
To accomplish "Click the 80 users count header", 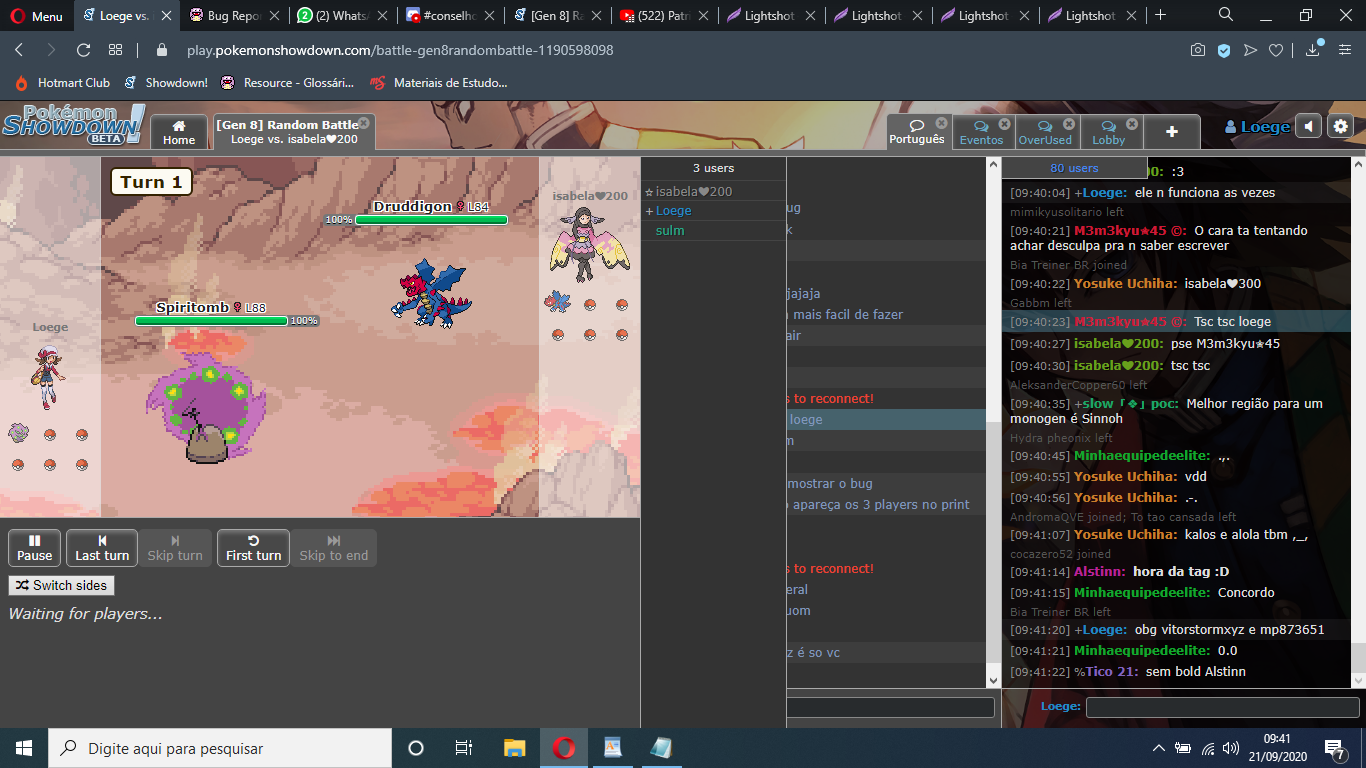I will tap(1074, 168).
